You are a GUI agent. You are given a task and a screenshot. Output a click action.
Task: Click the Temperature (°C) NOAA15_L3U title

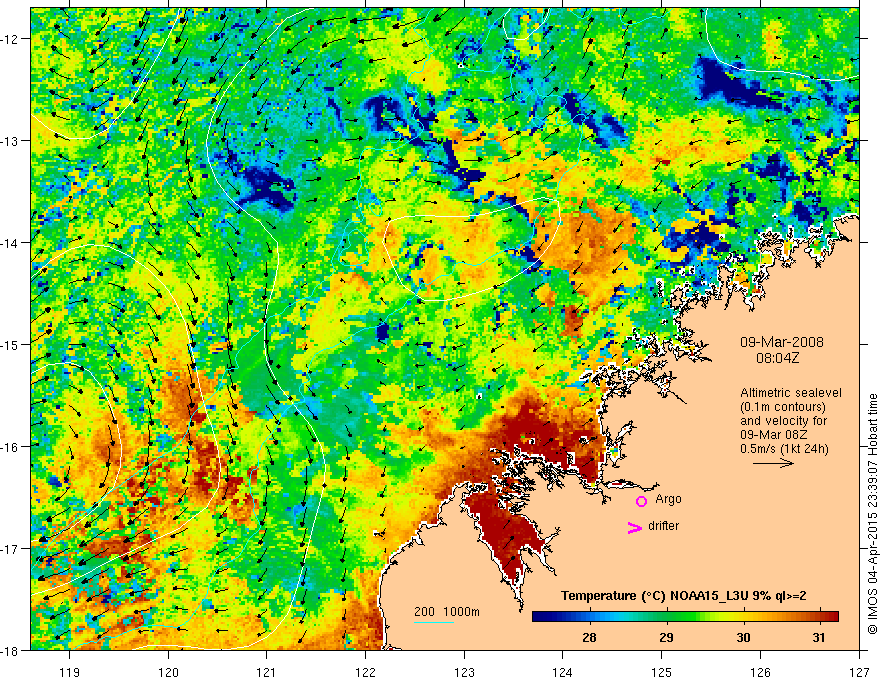point(684,596)
